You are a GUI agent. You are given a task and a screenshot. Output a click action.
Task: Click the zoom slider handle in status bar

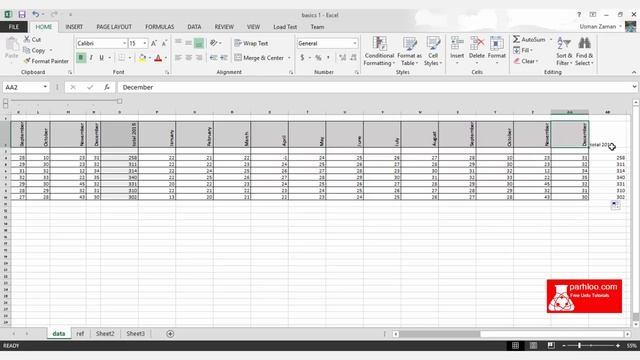coord(579,346)
